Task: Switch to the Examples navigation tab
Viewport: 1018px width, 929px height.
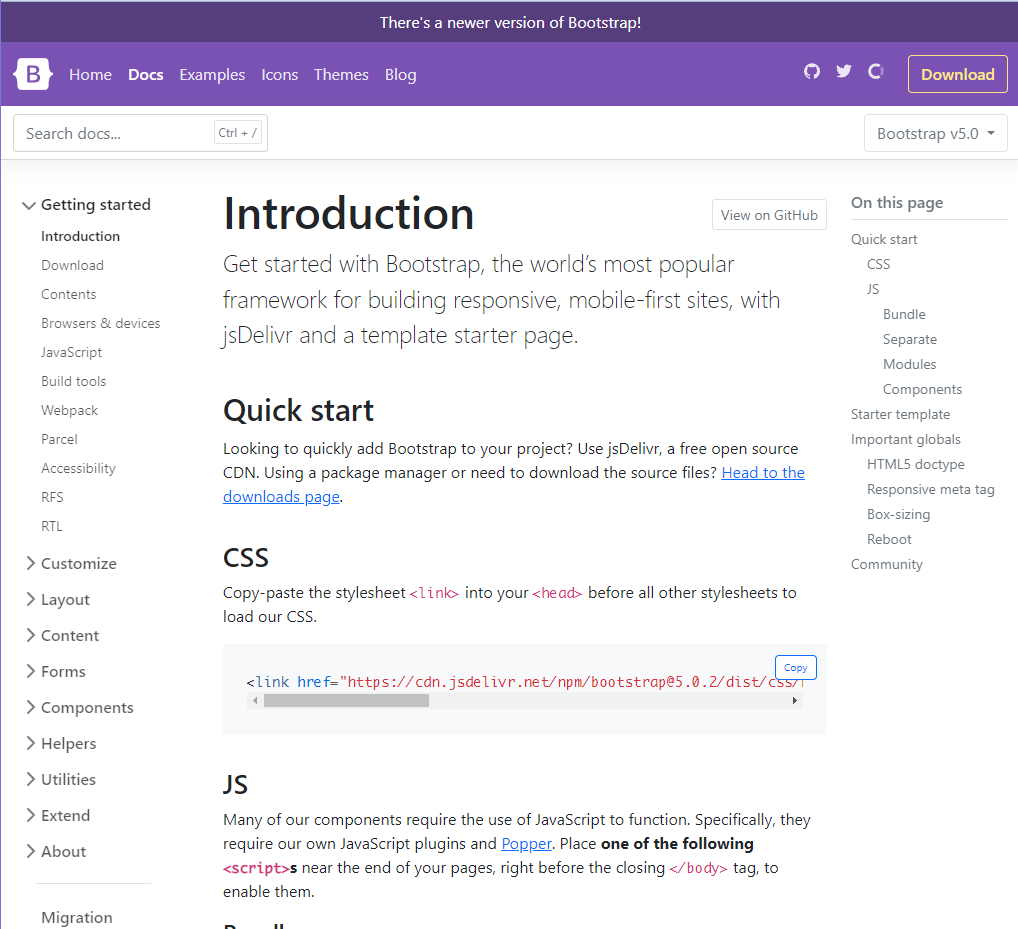Action: [212, 74]
